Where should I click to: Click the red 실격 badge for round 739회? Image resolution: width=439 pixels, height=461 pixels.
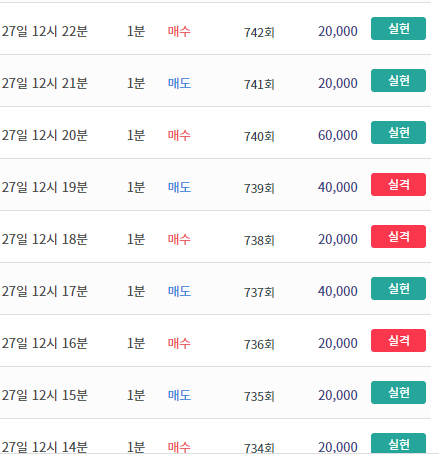(x=398, y=185)
